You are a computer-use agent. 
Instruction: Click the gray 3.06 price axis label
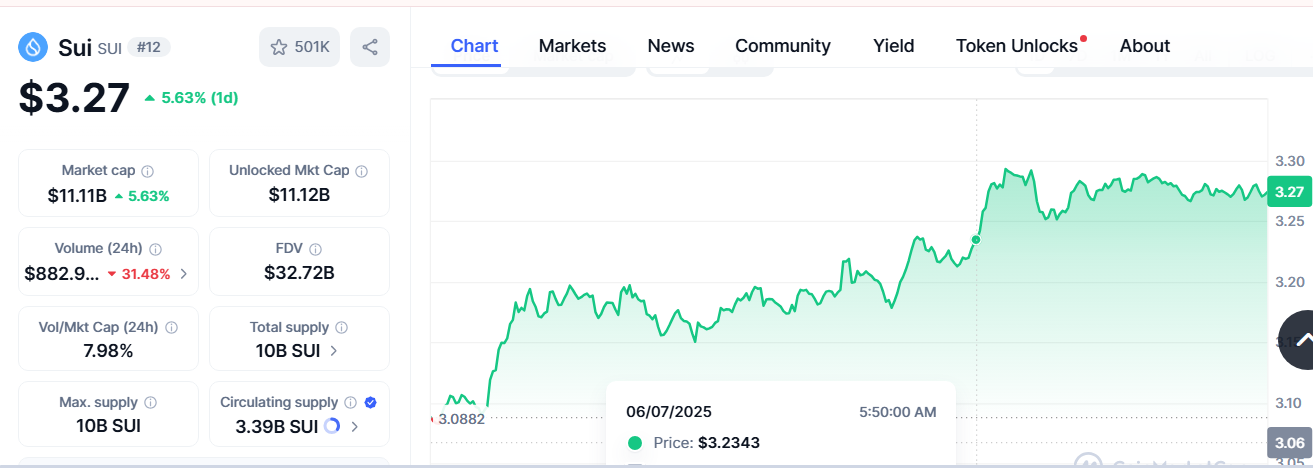tap(1289, 442)
